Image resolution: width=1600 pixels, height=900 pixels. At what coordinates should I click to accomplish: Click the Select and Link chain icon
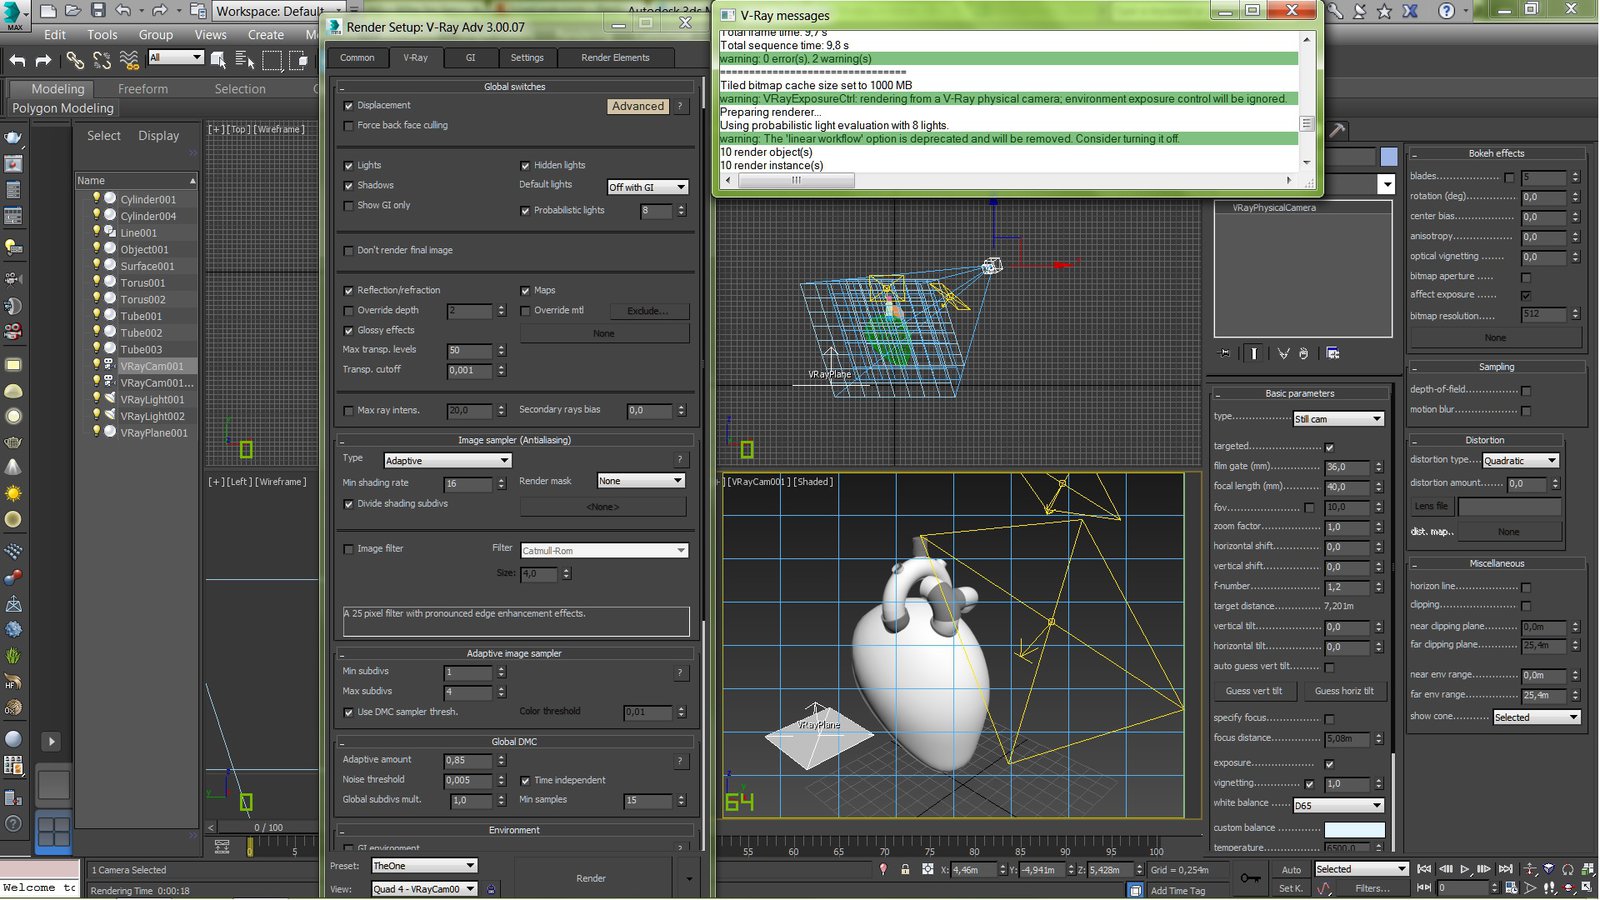click(x=75, y=60)
